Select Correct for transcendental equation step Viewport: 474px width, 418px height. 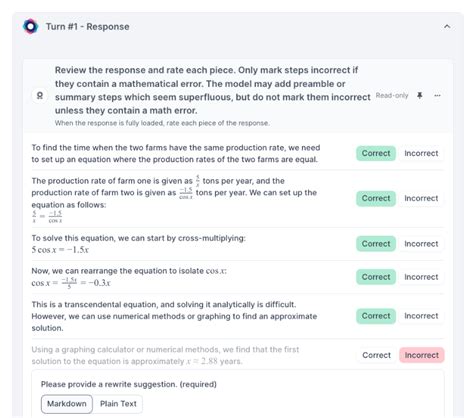point(376,316)
